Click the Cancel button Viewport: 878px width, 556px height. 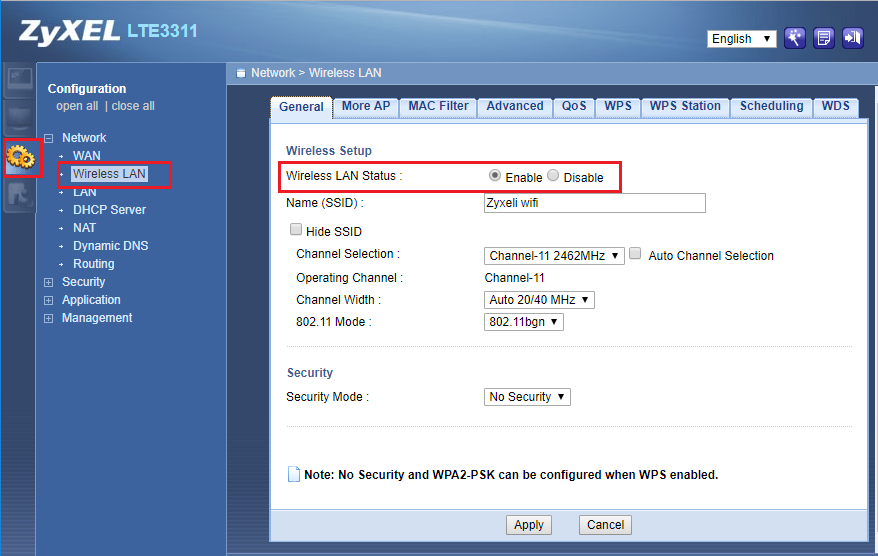coord(605,525)
